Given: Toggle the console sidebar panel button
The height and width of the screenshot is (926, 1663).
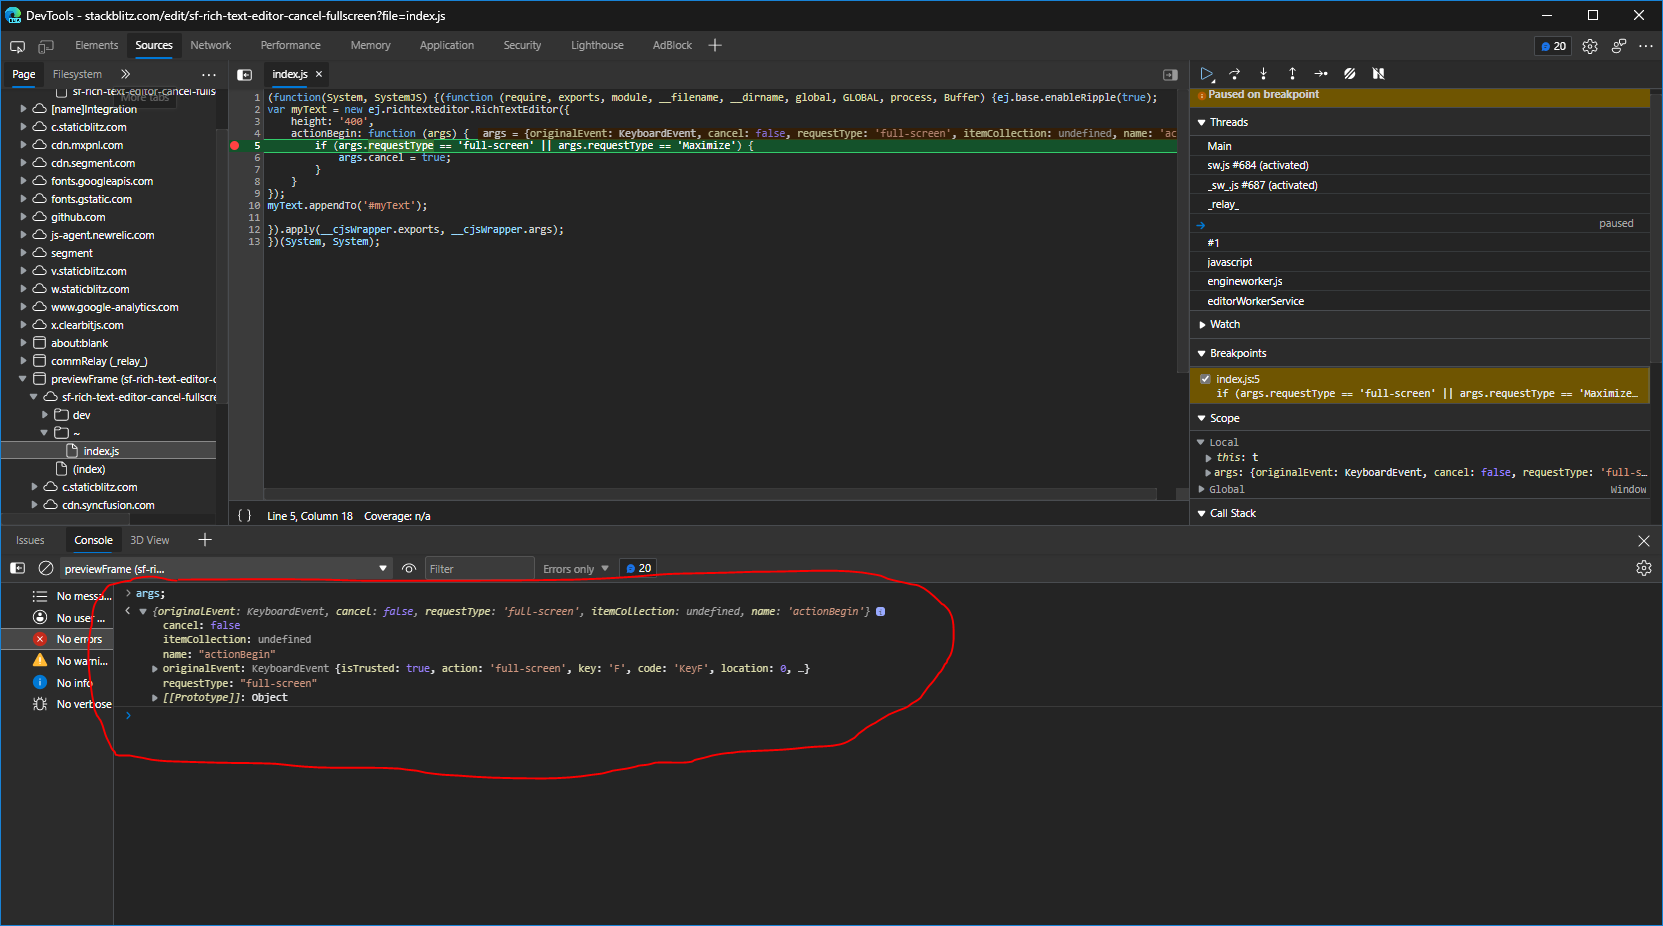Looking at the screenshot, I should click(x=18, y=568).
